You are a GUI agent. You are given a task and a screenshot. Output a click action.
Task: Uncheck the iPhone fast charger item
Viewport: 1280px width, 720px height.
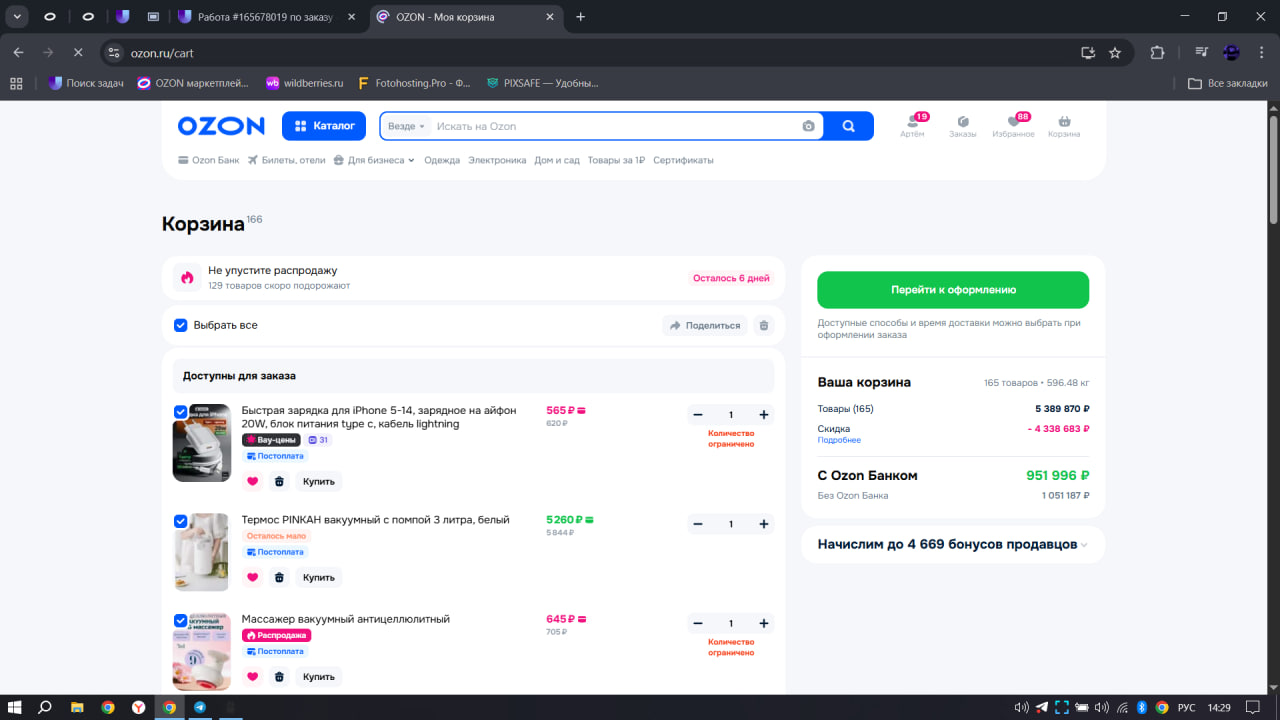[181, 412]
